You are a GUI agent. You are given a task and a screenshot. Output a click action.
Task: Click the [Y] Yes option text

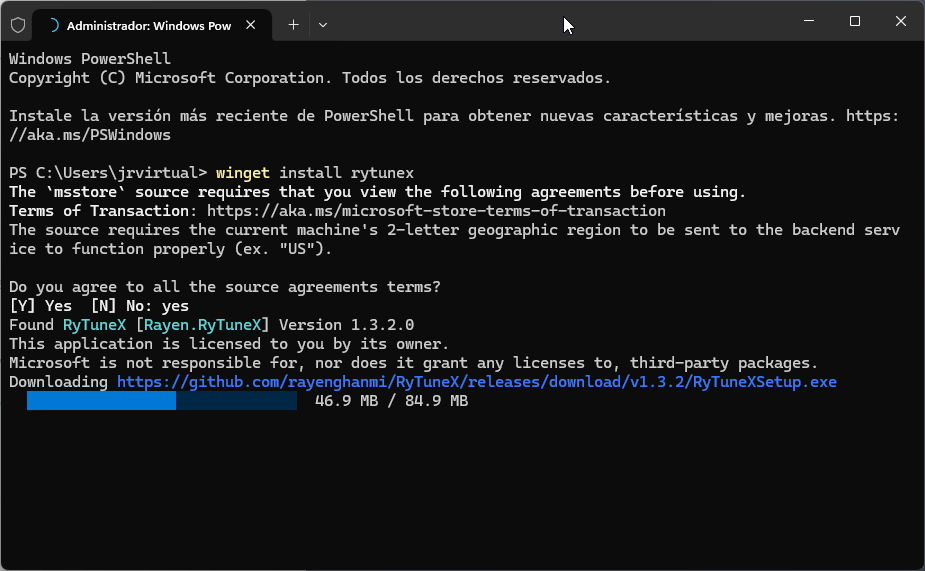point(41,306)
